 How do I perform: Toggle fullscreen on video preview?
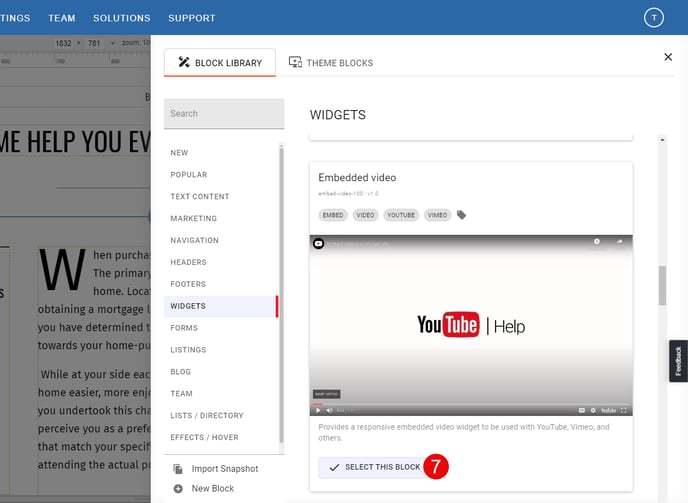coord(624,410)
